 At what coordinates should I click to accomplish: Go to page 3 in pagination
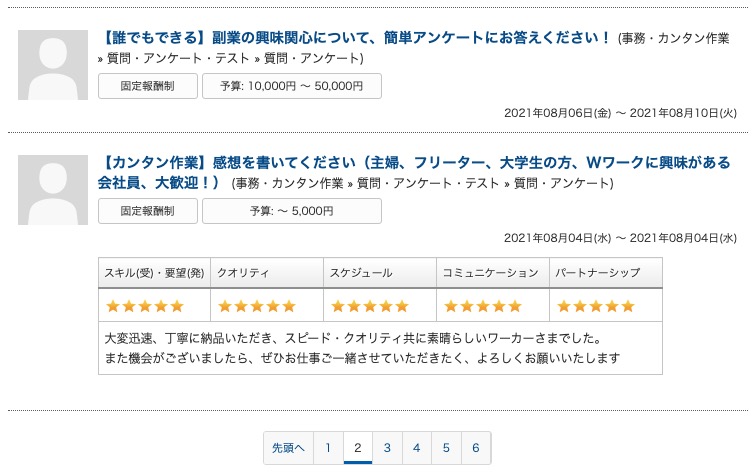pos(387,449)
